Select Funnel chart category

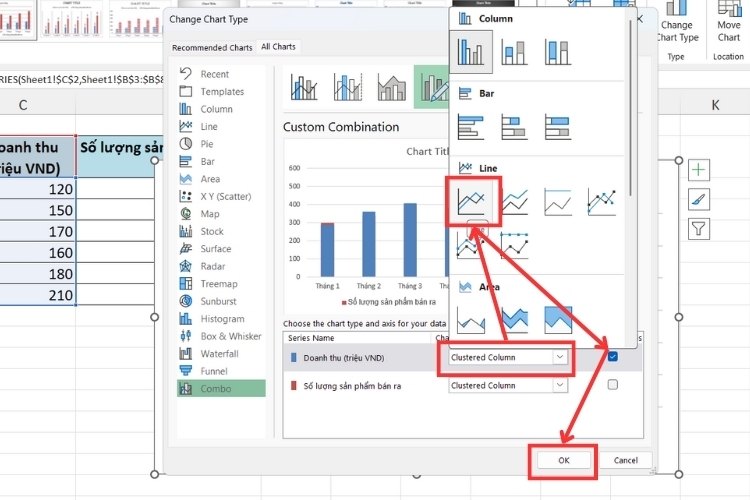click(x=221, y=371)
